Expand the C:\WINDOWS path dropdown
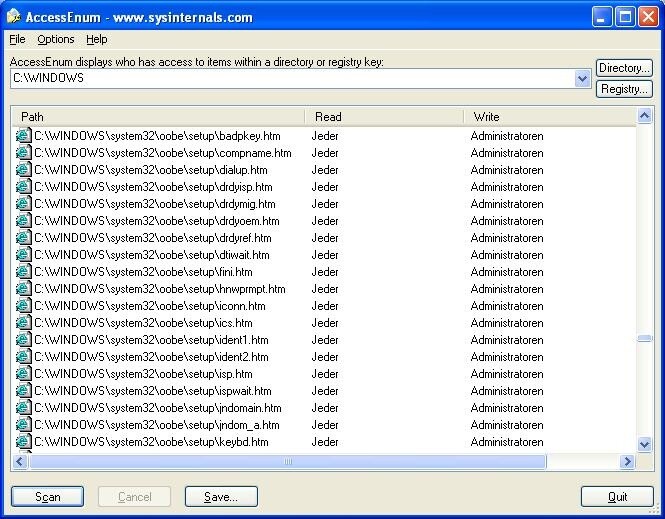The width and height of the screenshot is (665, 519). tap(582, 78)
